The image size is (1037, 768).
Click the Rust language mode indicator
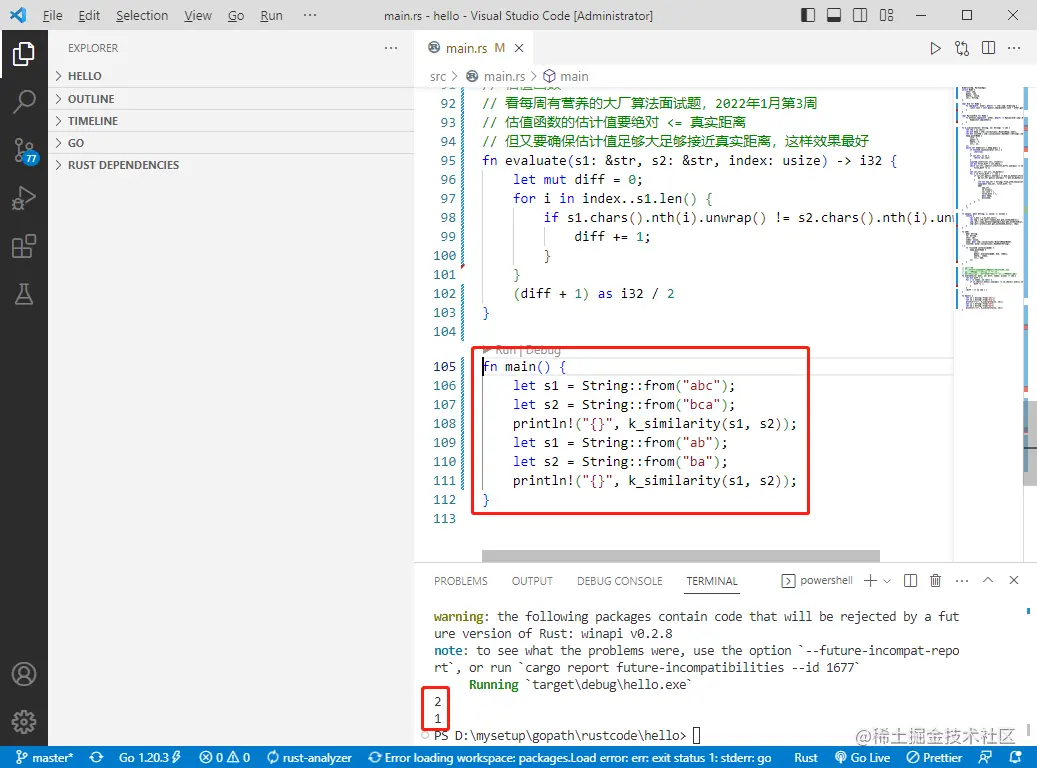click(806, 757)
